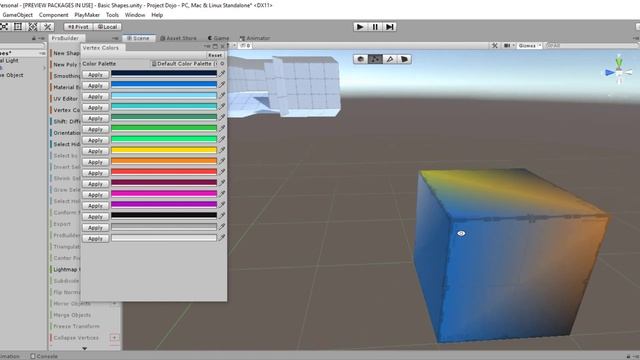Apply the dark navy vertex color

coord(95,75)
